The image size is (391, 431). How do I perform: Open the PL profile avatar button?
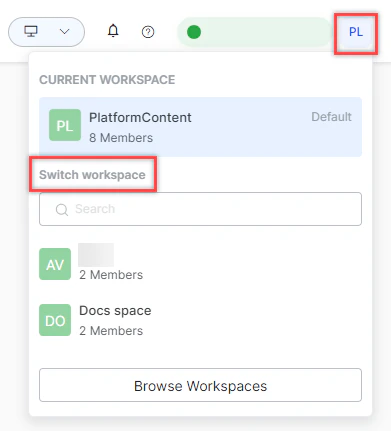point(356,32)
